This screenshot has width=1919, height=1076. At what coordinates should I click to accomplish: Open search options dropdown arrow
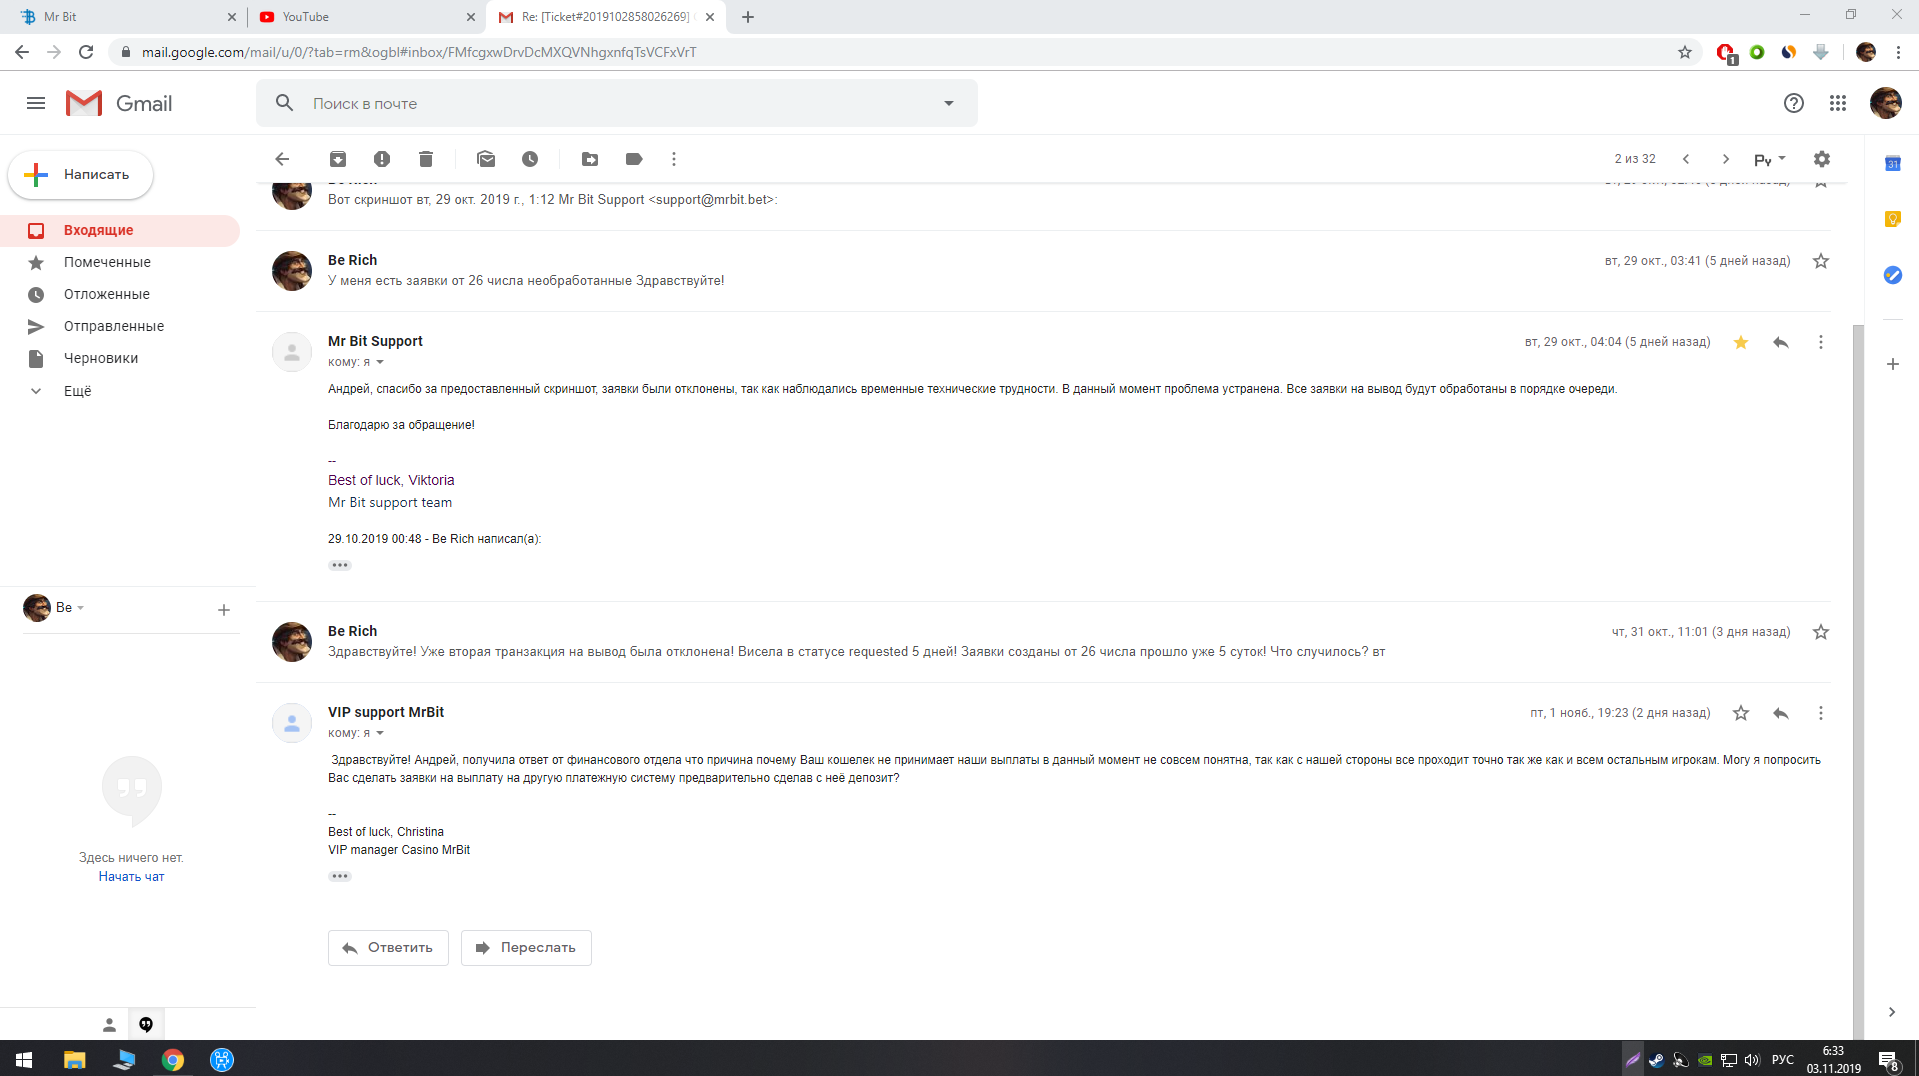[949, 103]
